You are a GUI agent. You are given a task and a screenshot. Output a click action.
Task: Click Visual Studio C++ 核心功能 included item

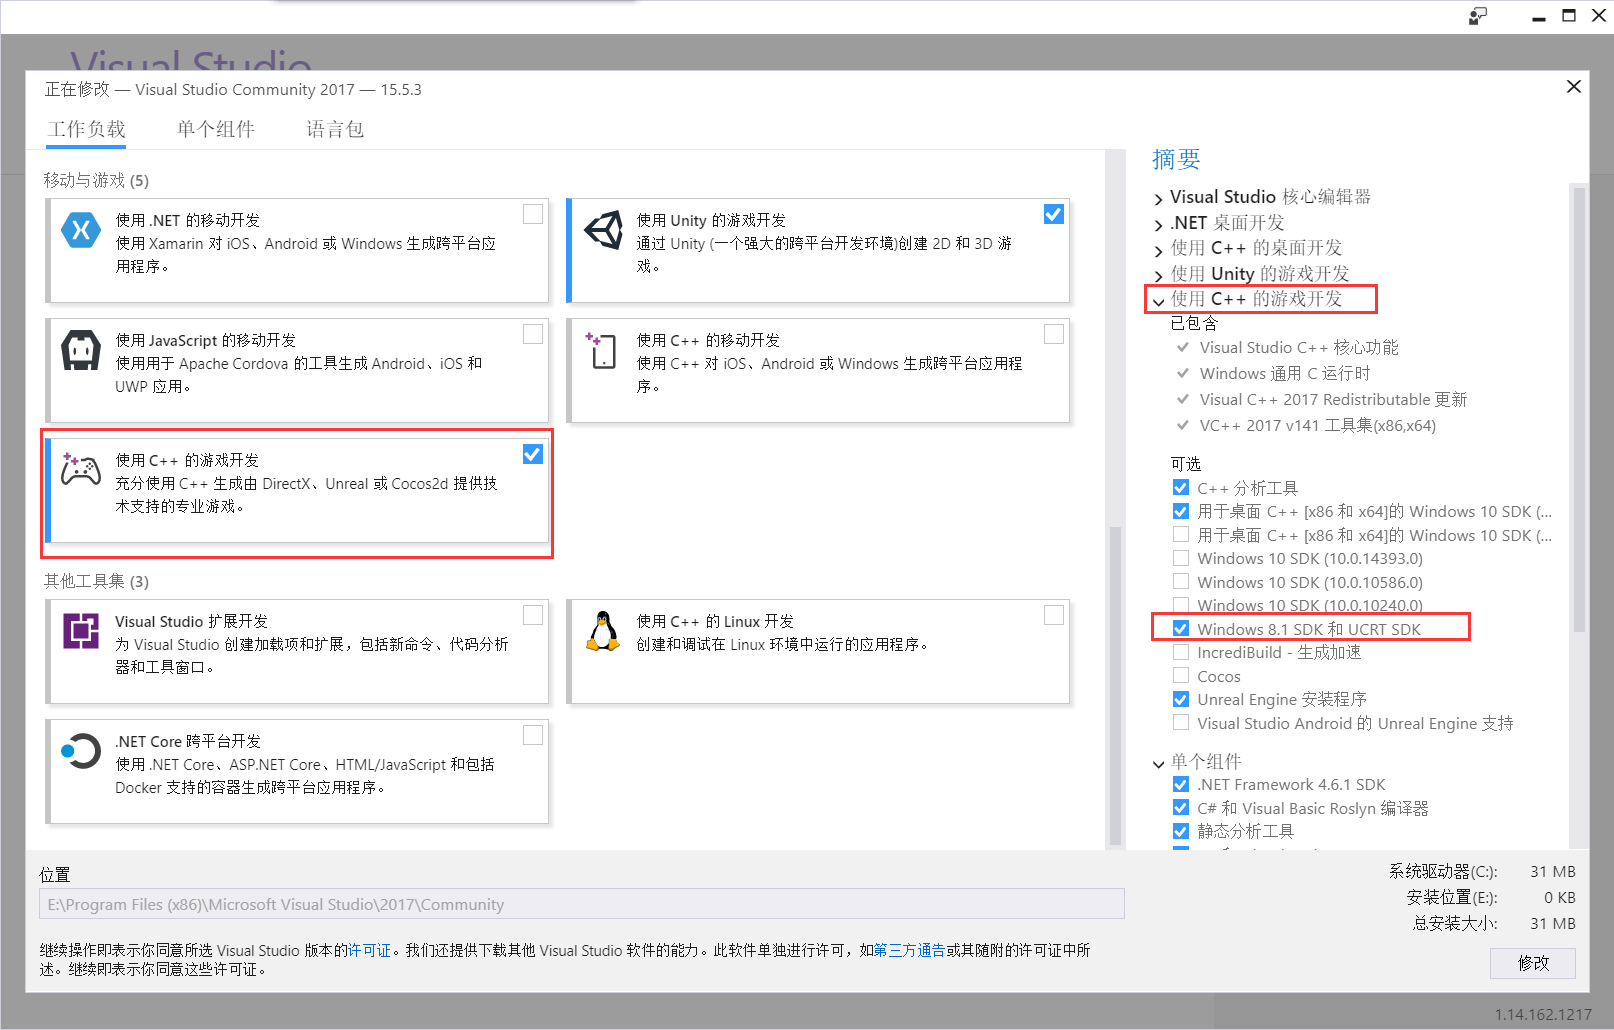pyautogui.click(x=1299, y=347)
